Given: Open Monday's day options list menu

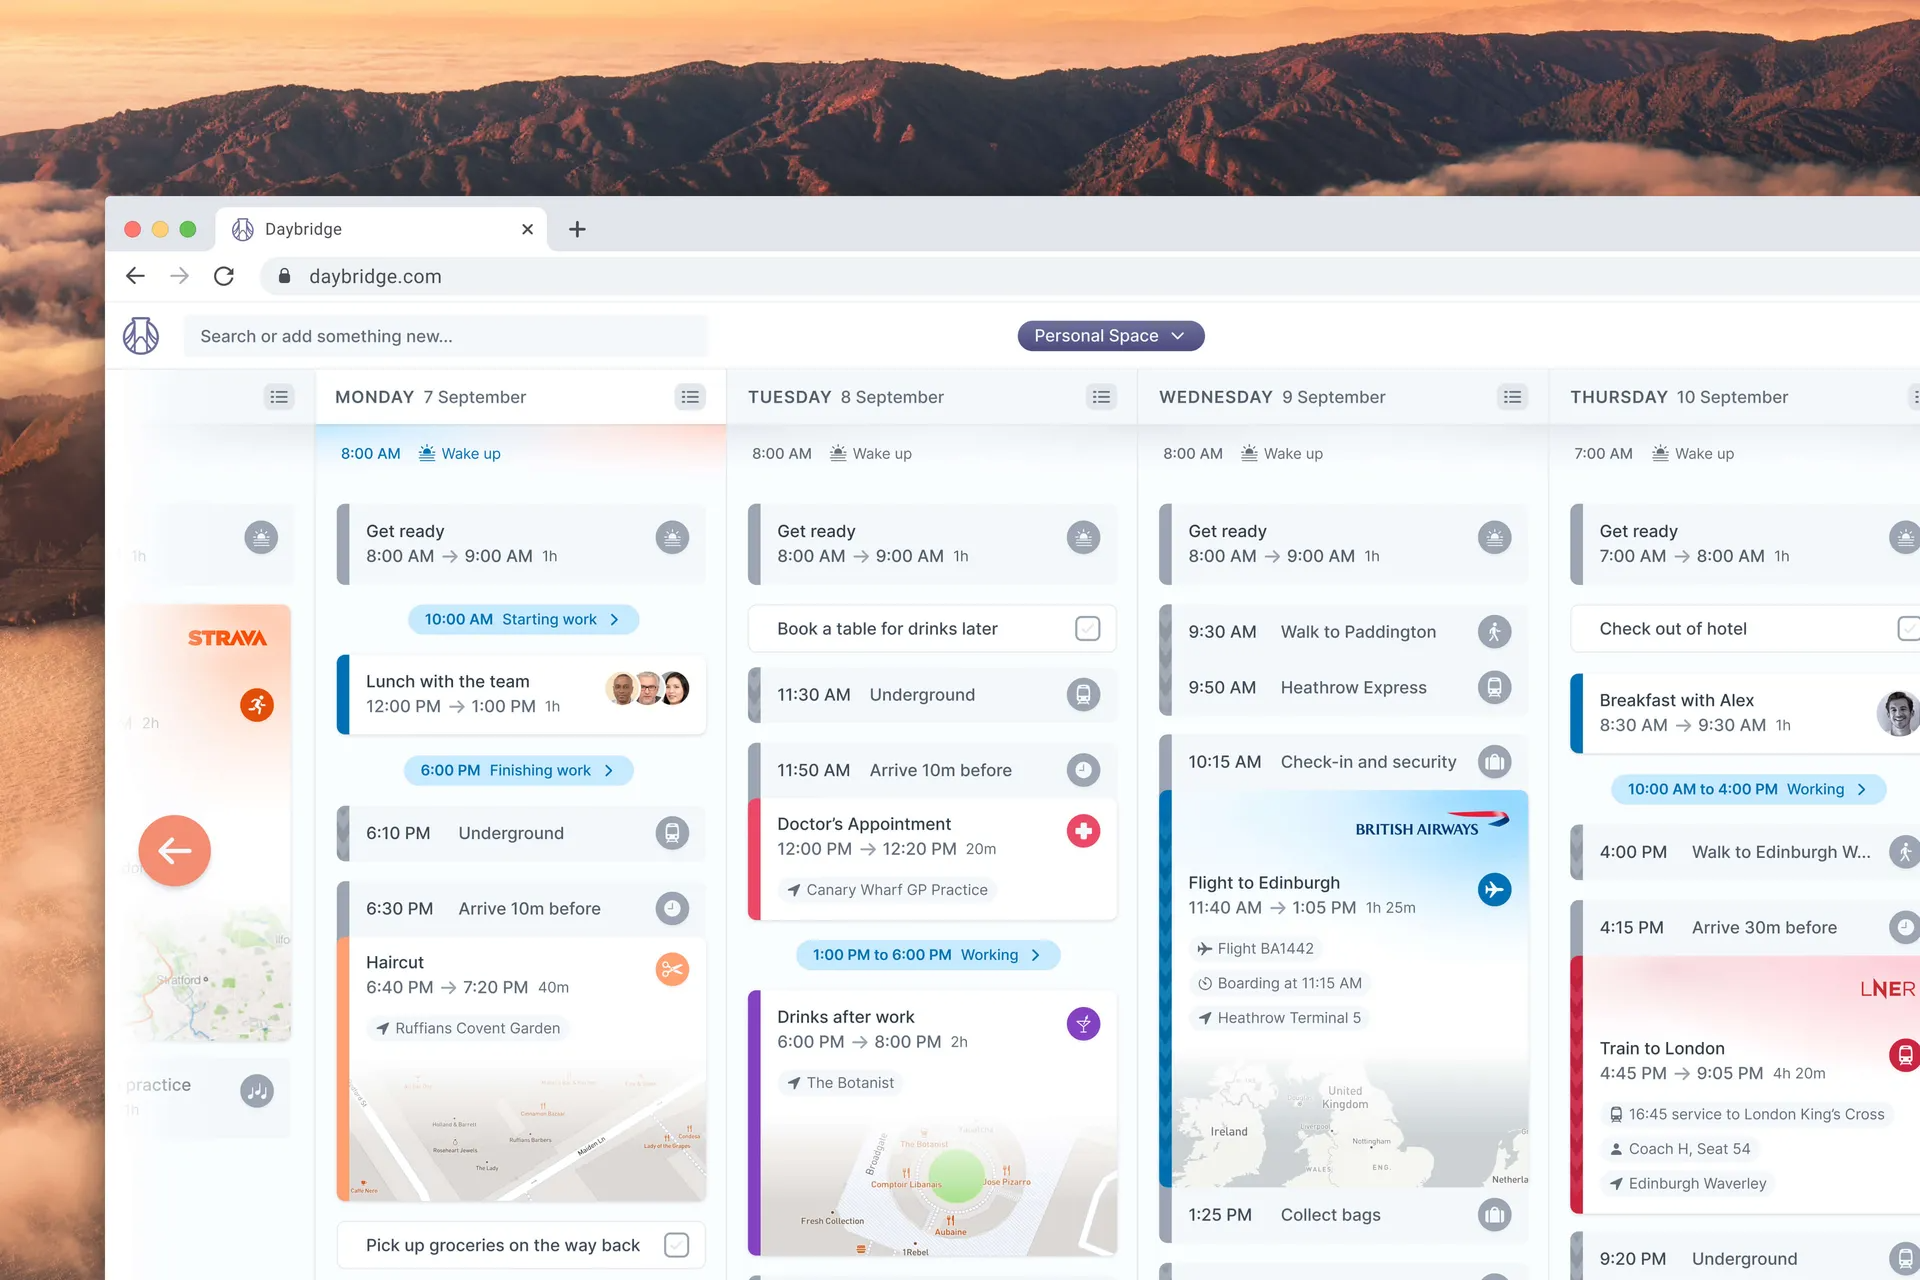Looking at the screenshot, I should point(689,396).
